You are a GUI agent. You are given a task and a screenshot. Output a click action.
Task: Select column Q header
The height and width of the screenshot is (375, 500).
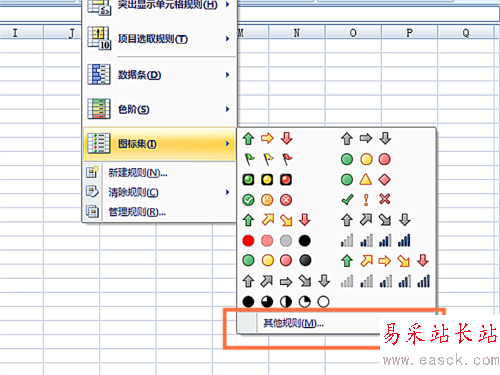click(466, 33)
